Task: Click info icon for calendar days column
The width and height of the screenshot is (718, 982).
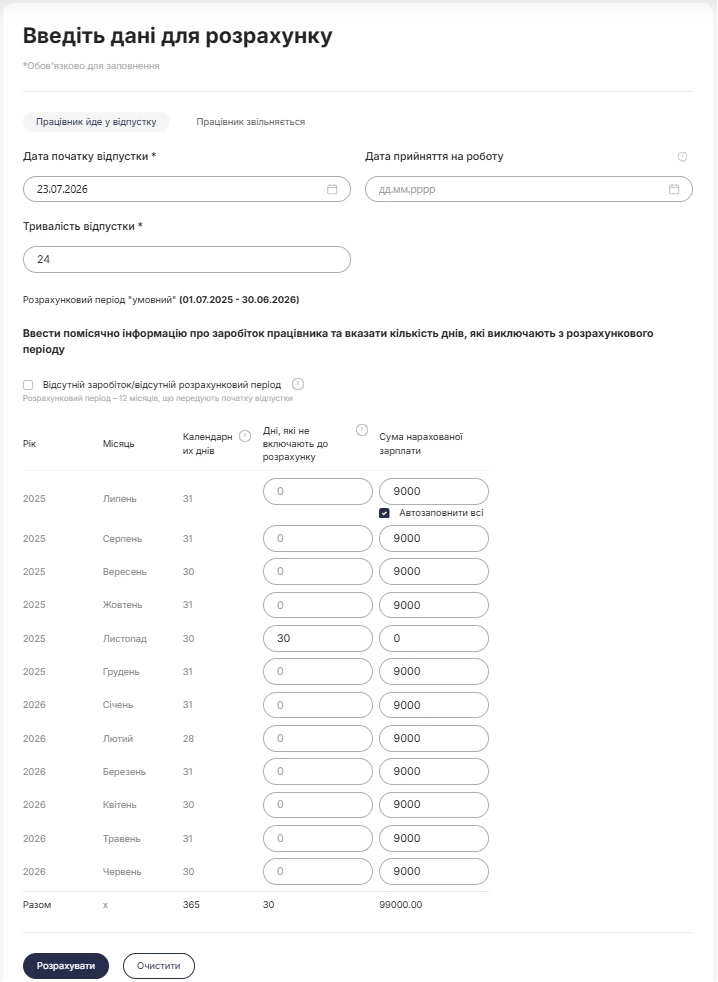Action: pos(245,436)
